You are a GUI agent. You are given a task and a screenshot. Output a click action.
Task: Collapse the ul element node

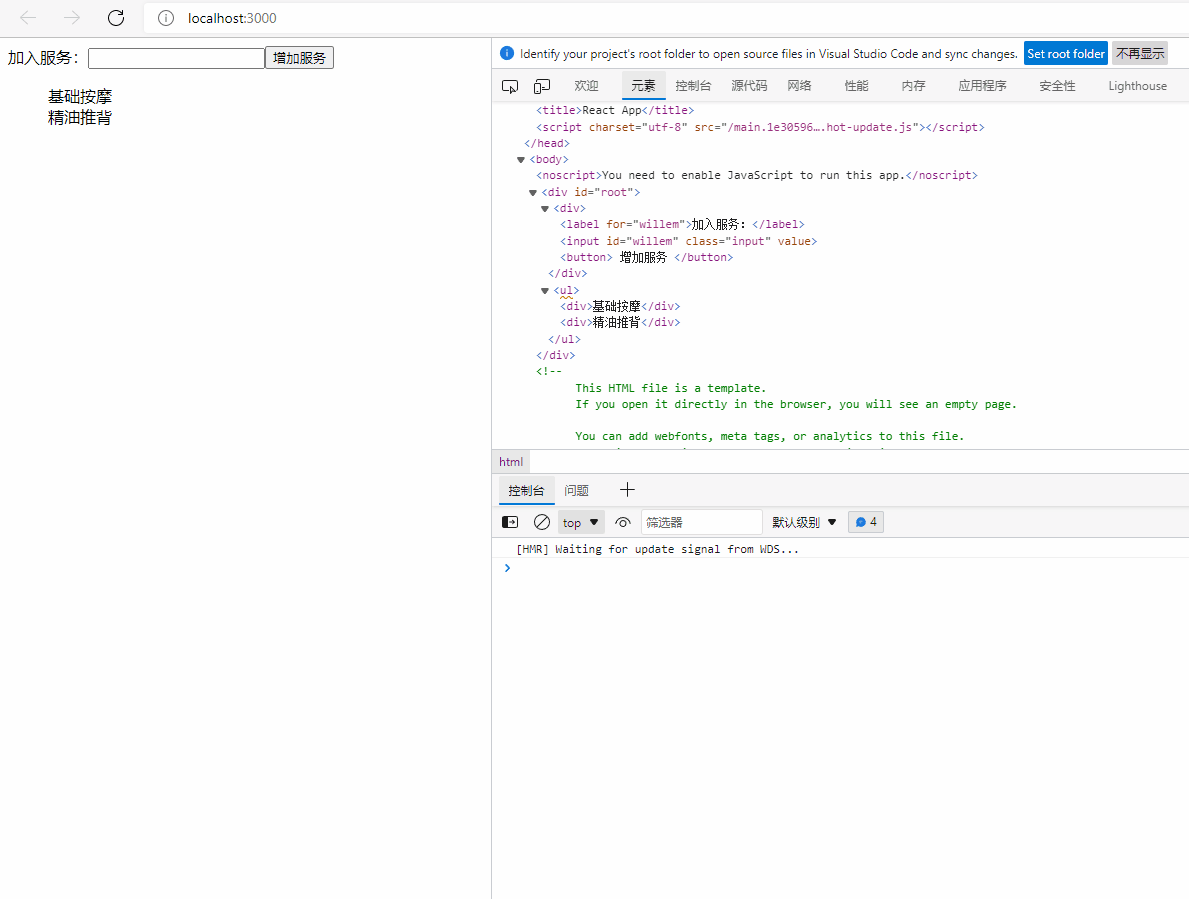click(x=545, y=291)
